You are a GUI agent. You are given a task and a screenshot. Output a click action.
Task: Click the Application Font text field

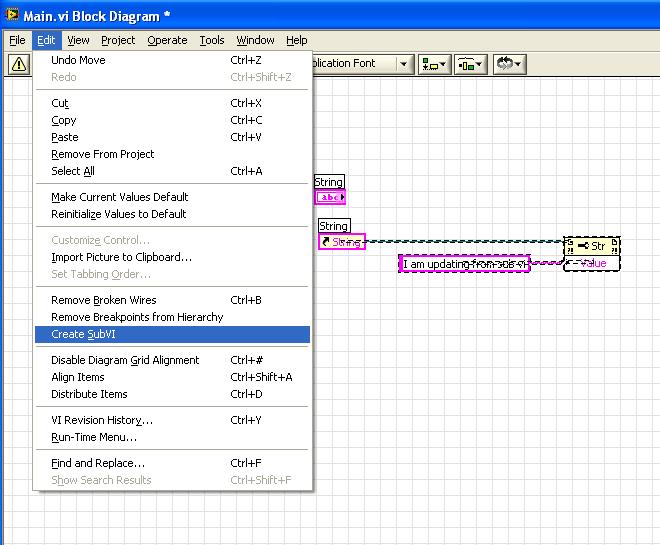point(354,64)
